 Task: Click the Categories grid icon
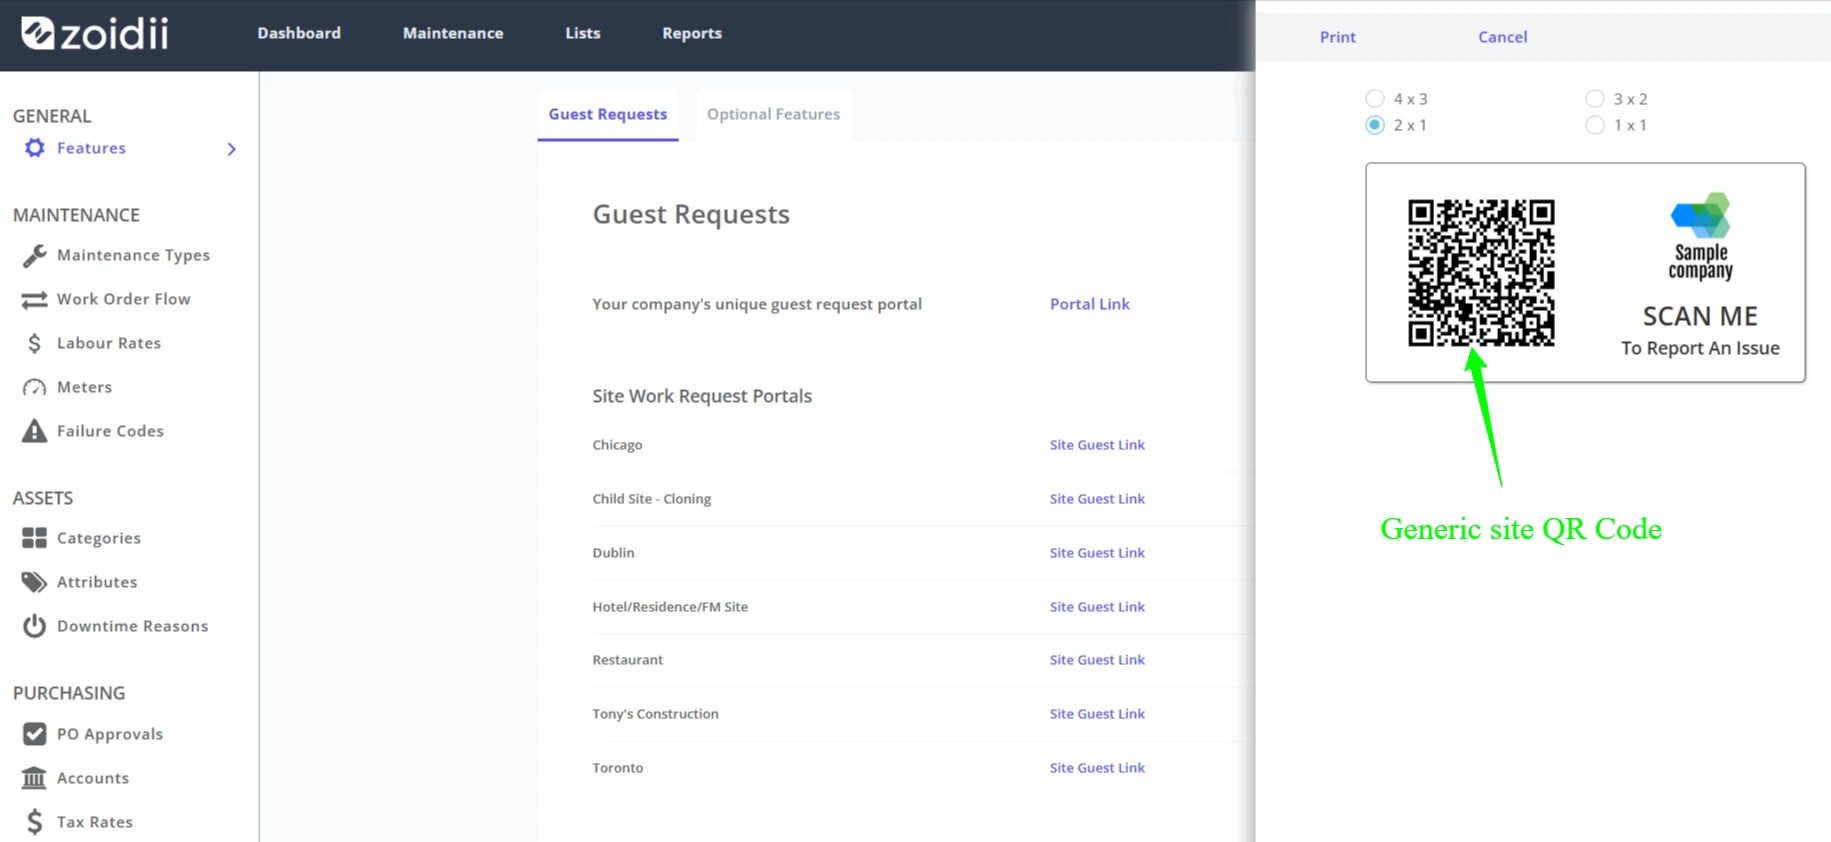point(35,538)
